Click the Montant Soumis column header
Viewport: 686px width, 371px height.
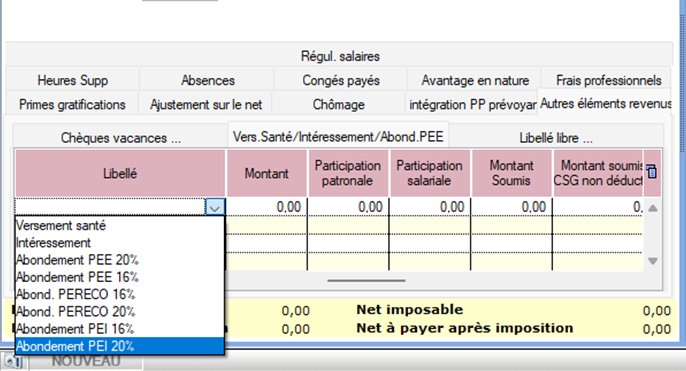[511, 173]
